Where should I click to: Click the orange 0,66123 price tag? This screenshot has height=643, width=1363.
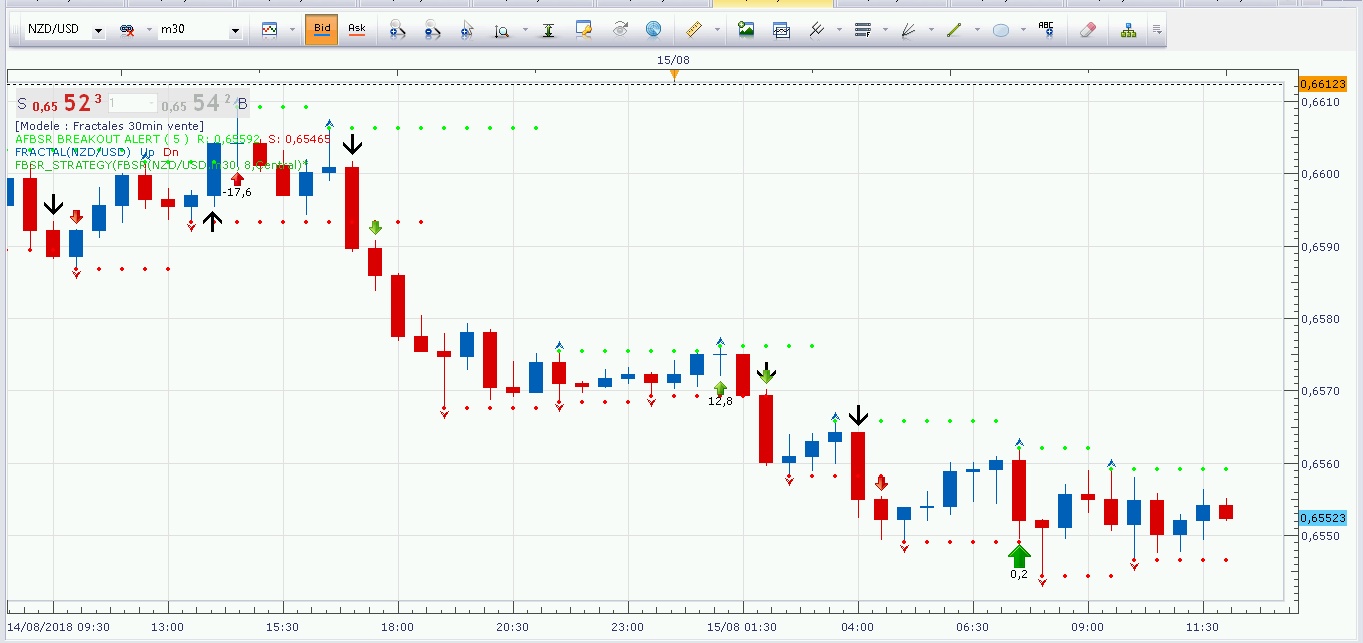(x=1323, y=85)
